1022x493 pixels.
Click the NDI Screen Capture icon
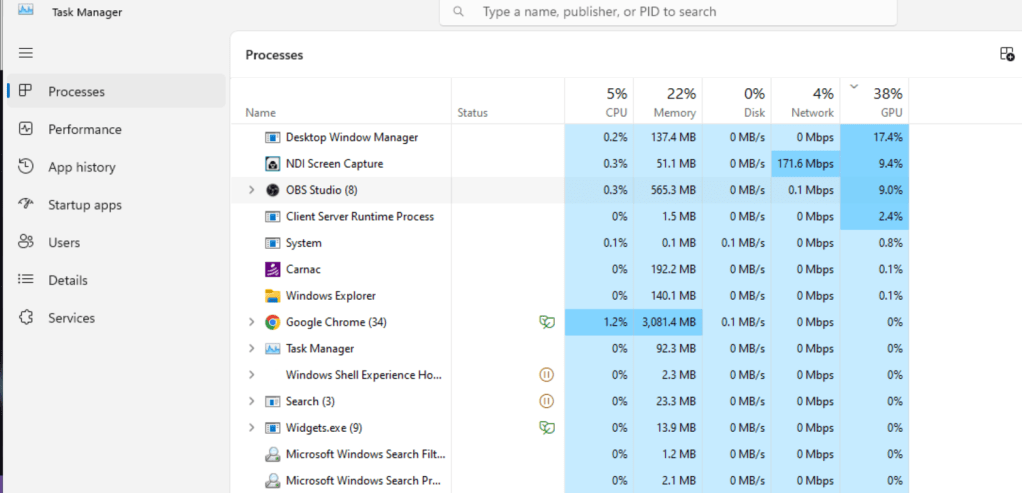[x=272, y=164]
